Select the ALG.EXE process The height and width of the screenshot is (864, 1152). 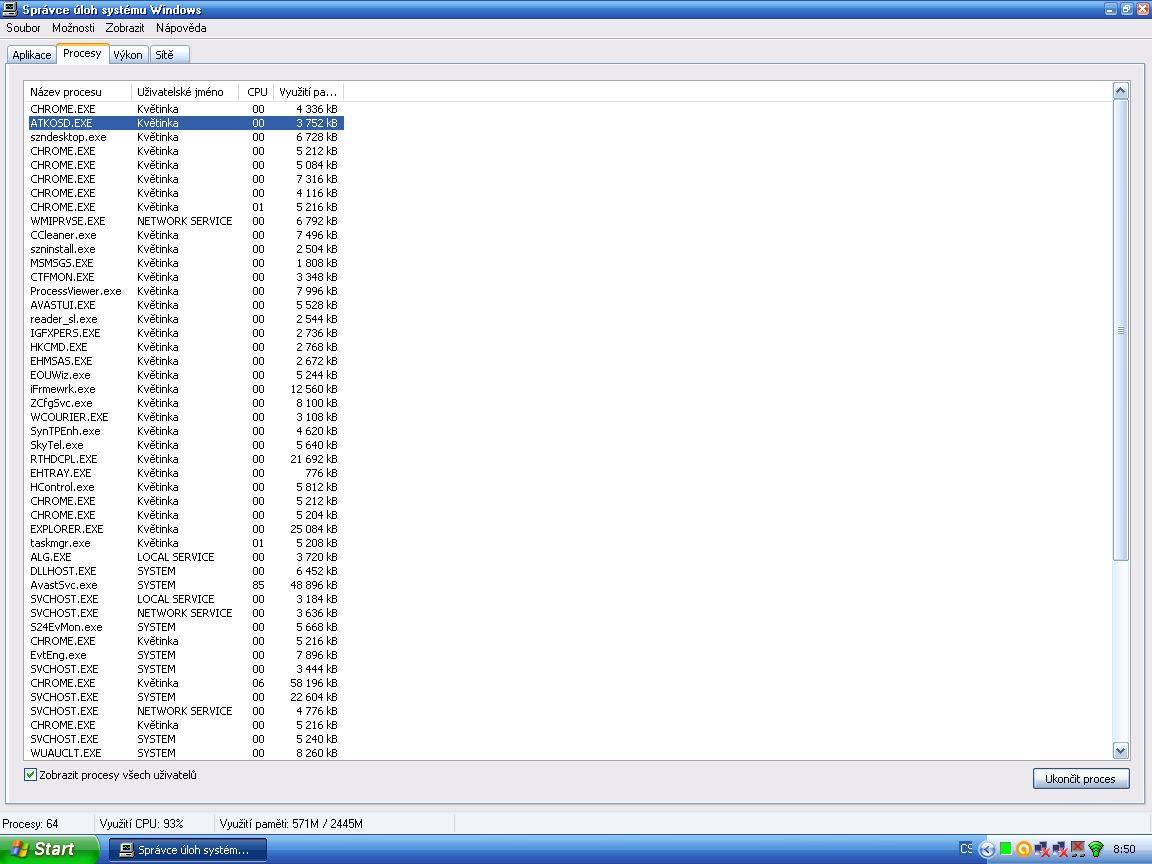186,557
